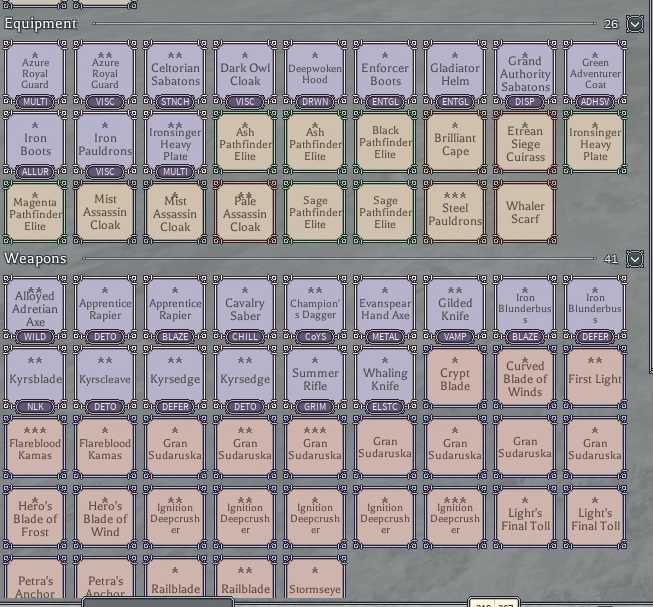Screen dimensions: 653x607
Task: Pick the Curved Blade of Winds
Action: point(525,378)
